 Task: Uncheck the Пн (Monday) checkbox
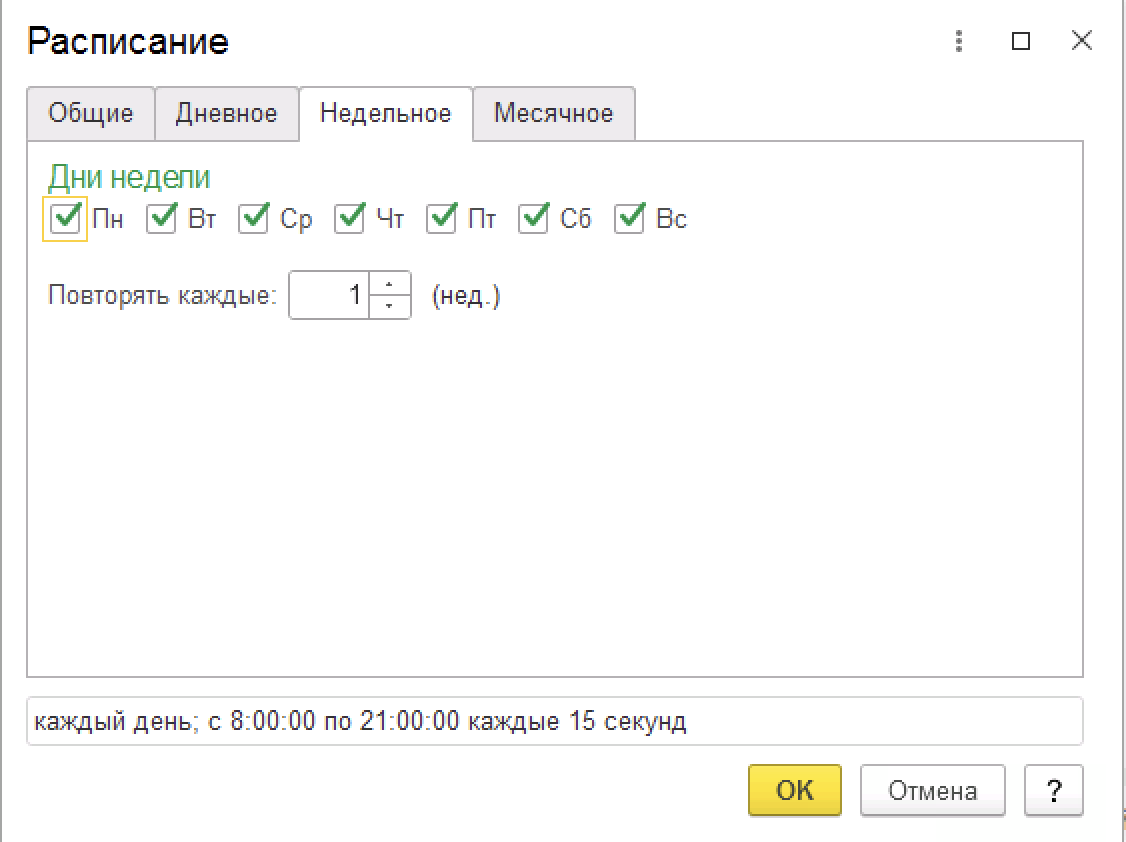point(64,219)
